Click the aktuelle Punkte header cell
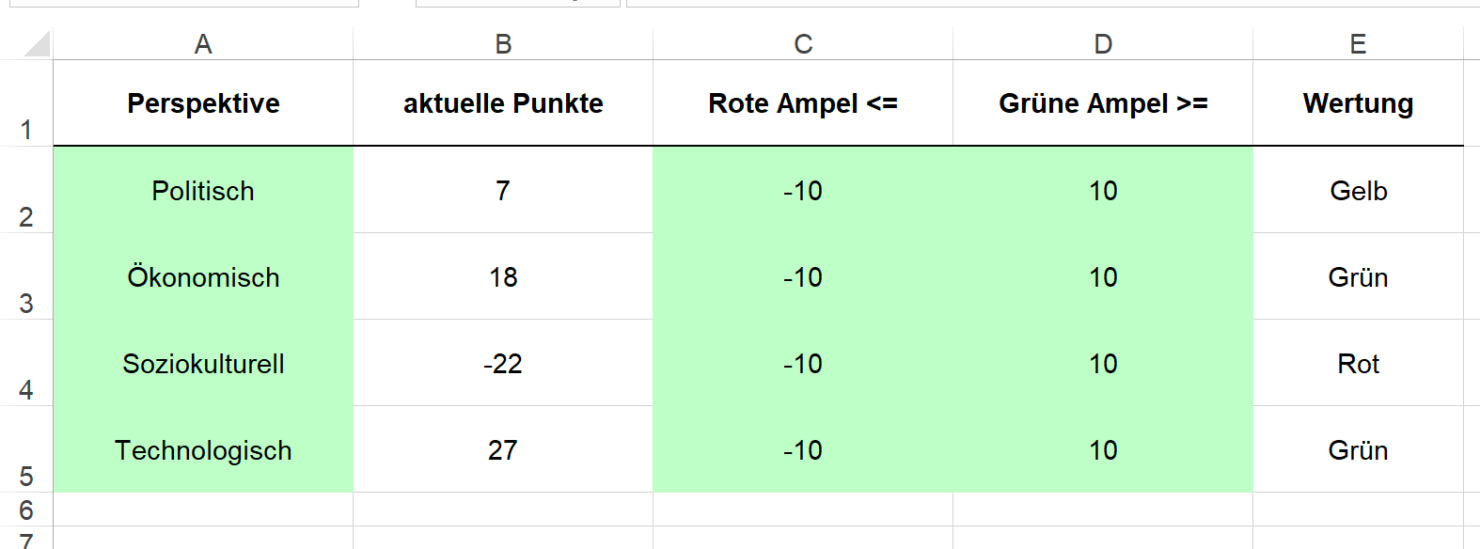Viewport: 1480px width, 549px height. tap(503, 104)
